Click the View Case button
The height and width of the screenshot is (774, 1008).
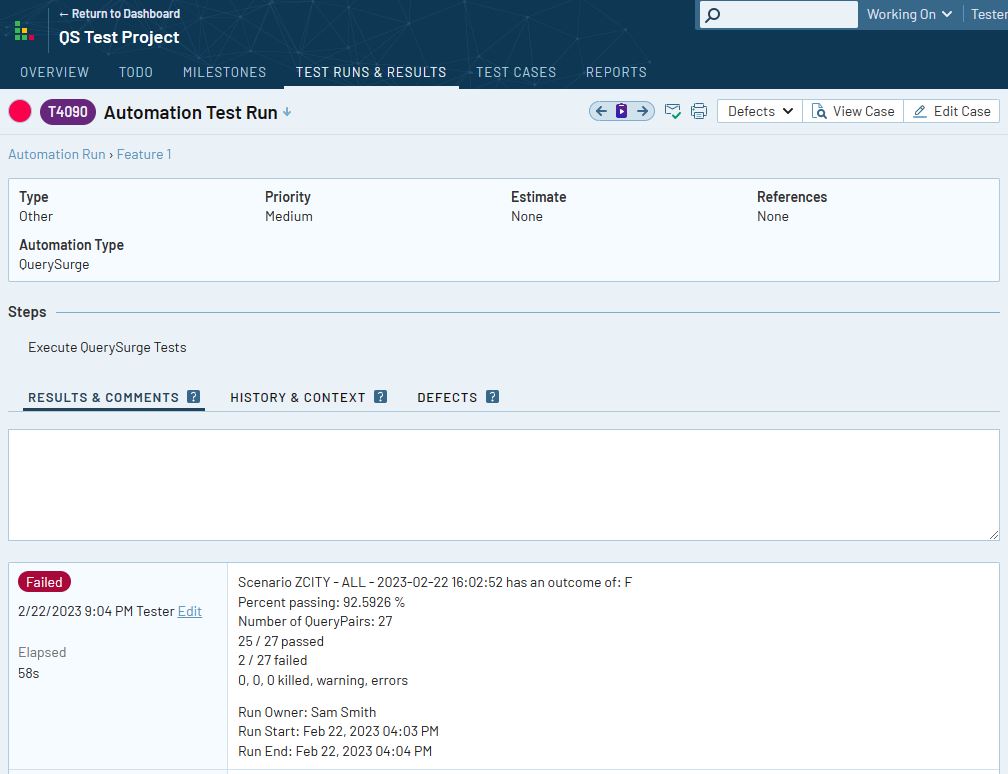tap(853, 111)
